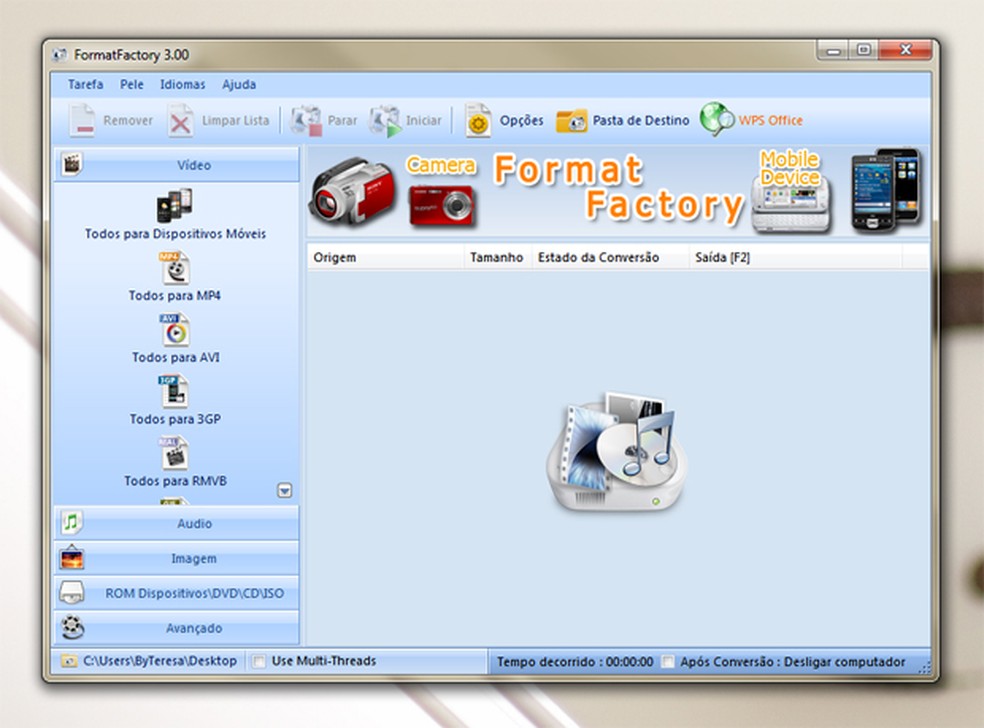Open the Tarefa menu

tap(85, 84)
